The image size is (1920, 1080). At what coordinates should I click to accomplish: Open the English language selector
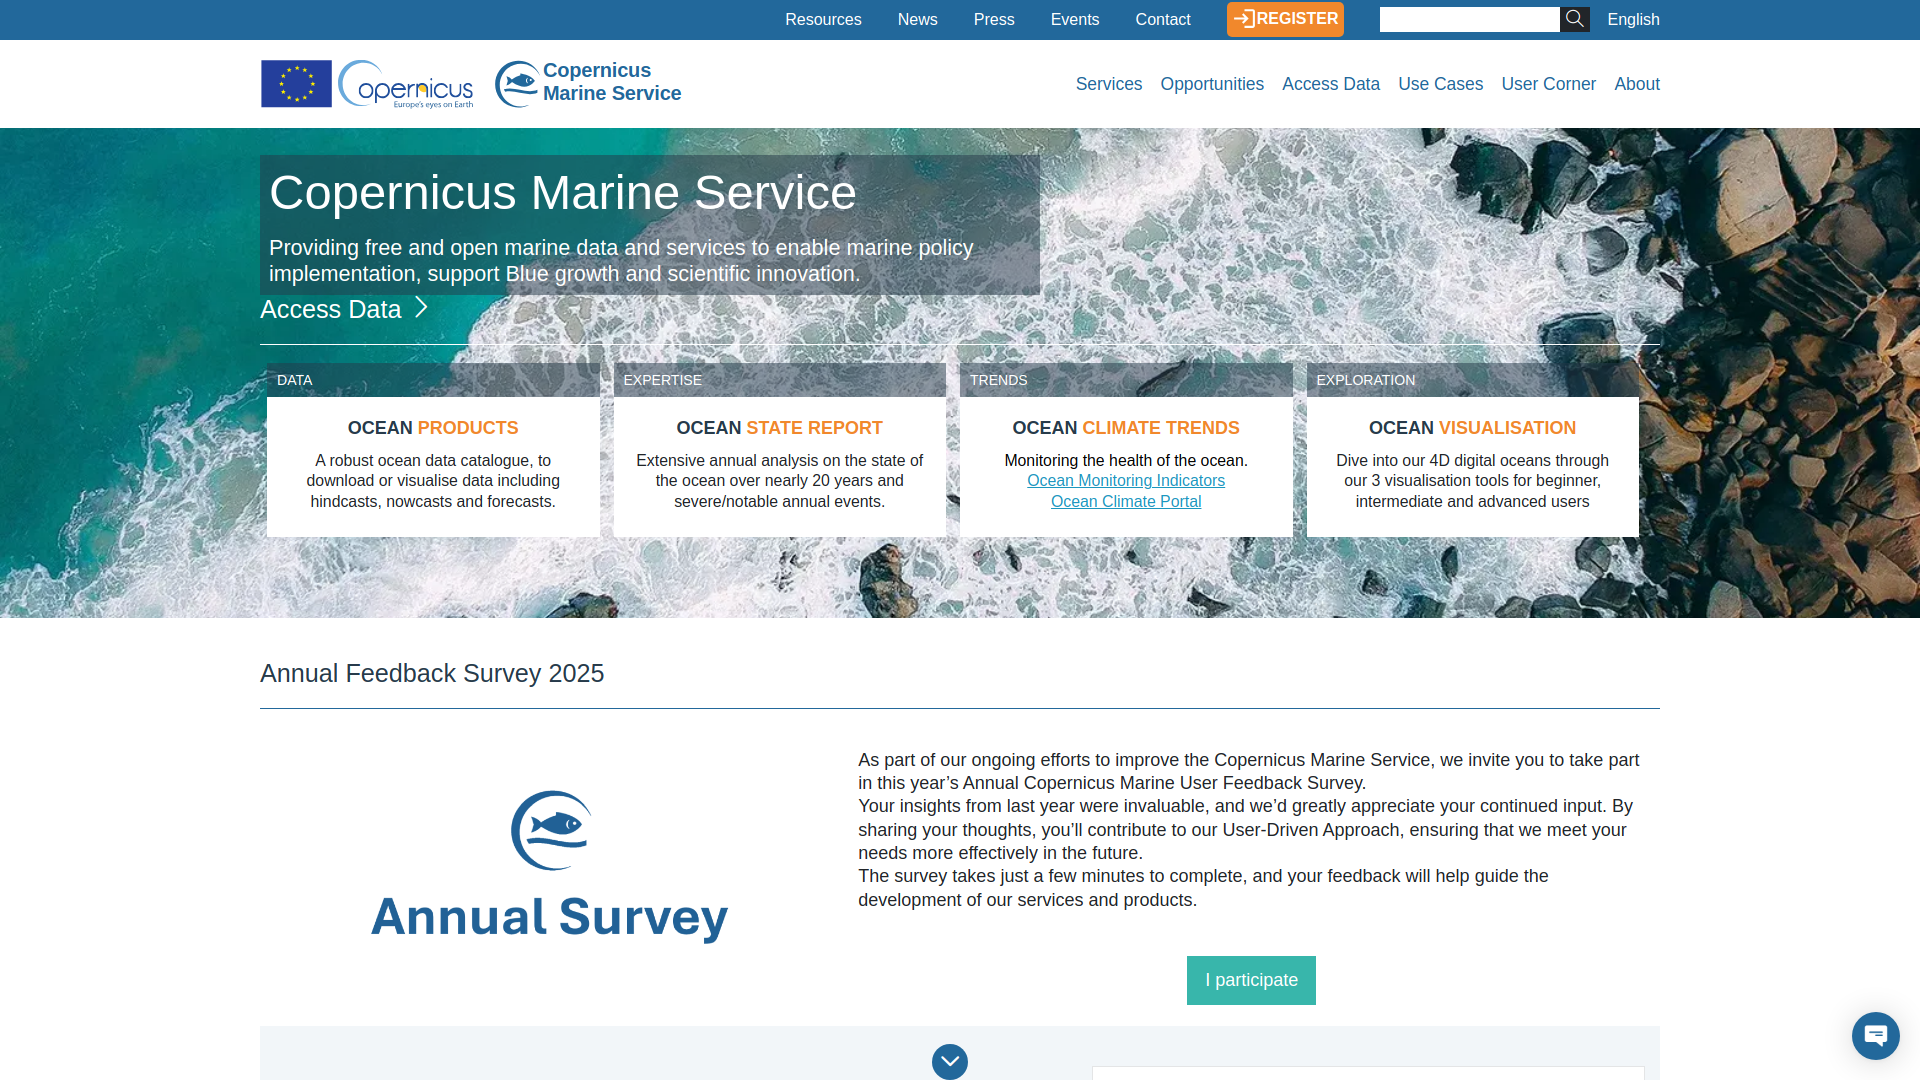click(1633, 19)
